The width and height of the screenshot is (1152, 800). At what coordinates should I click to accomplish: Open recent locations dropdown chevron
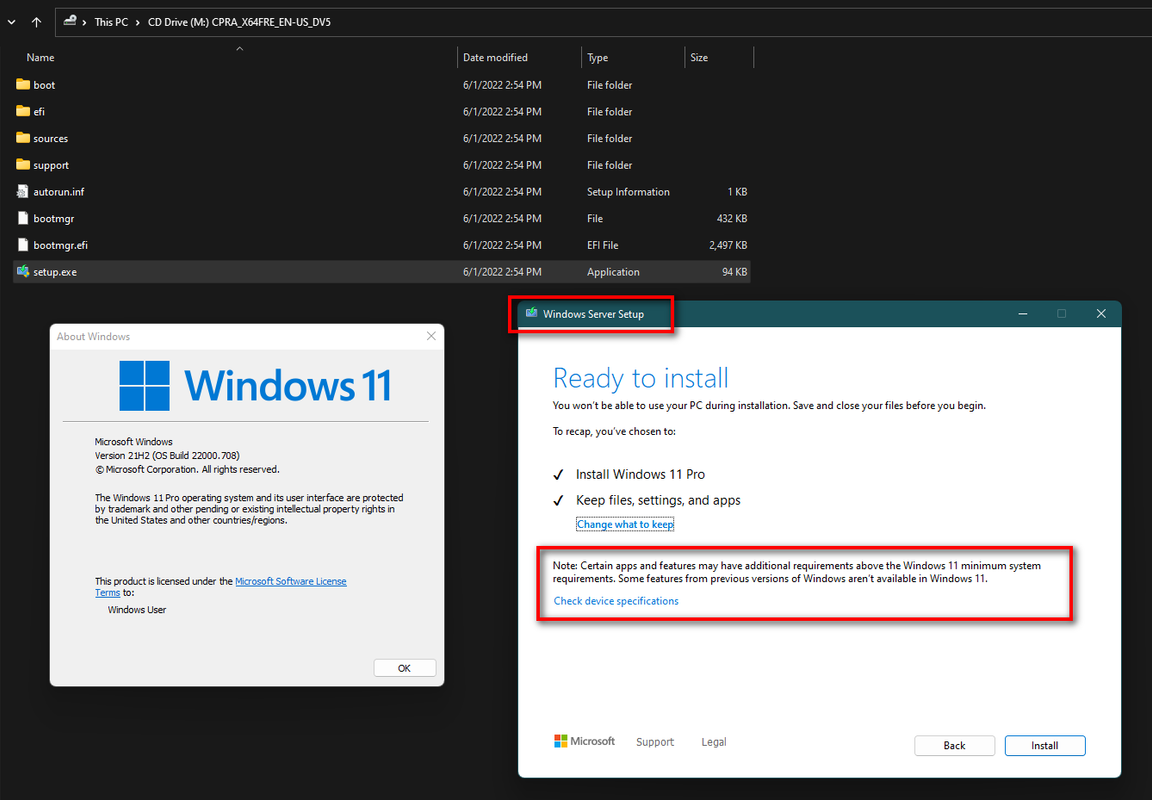tap(11, 22)
